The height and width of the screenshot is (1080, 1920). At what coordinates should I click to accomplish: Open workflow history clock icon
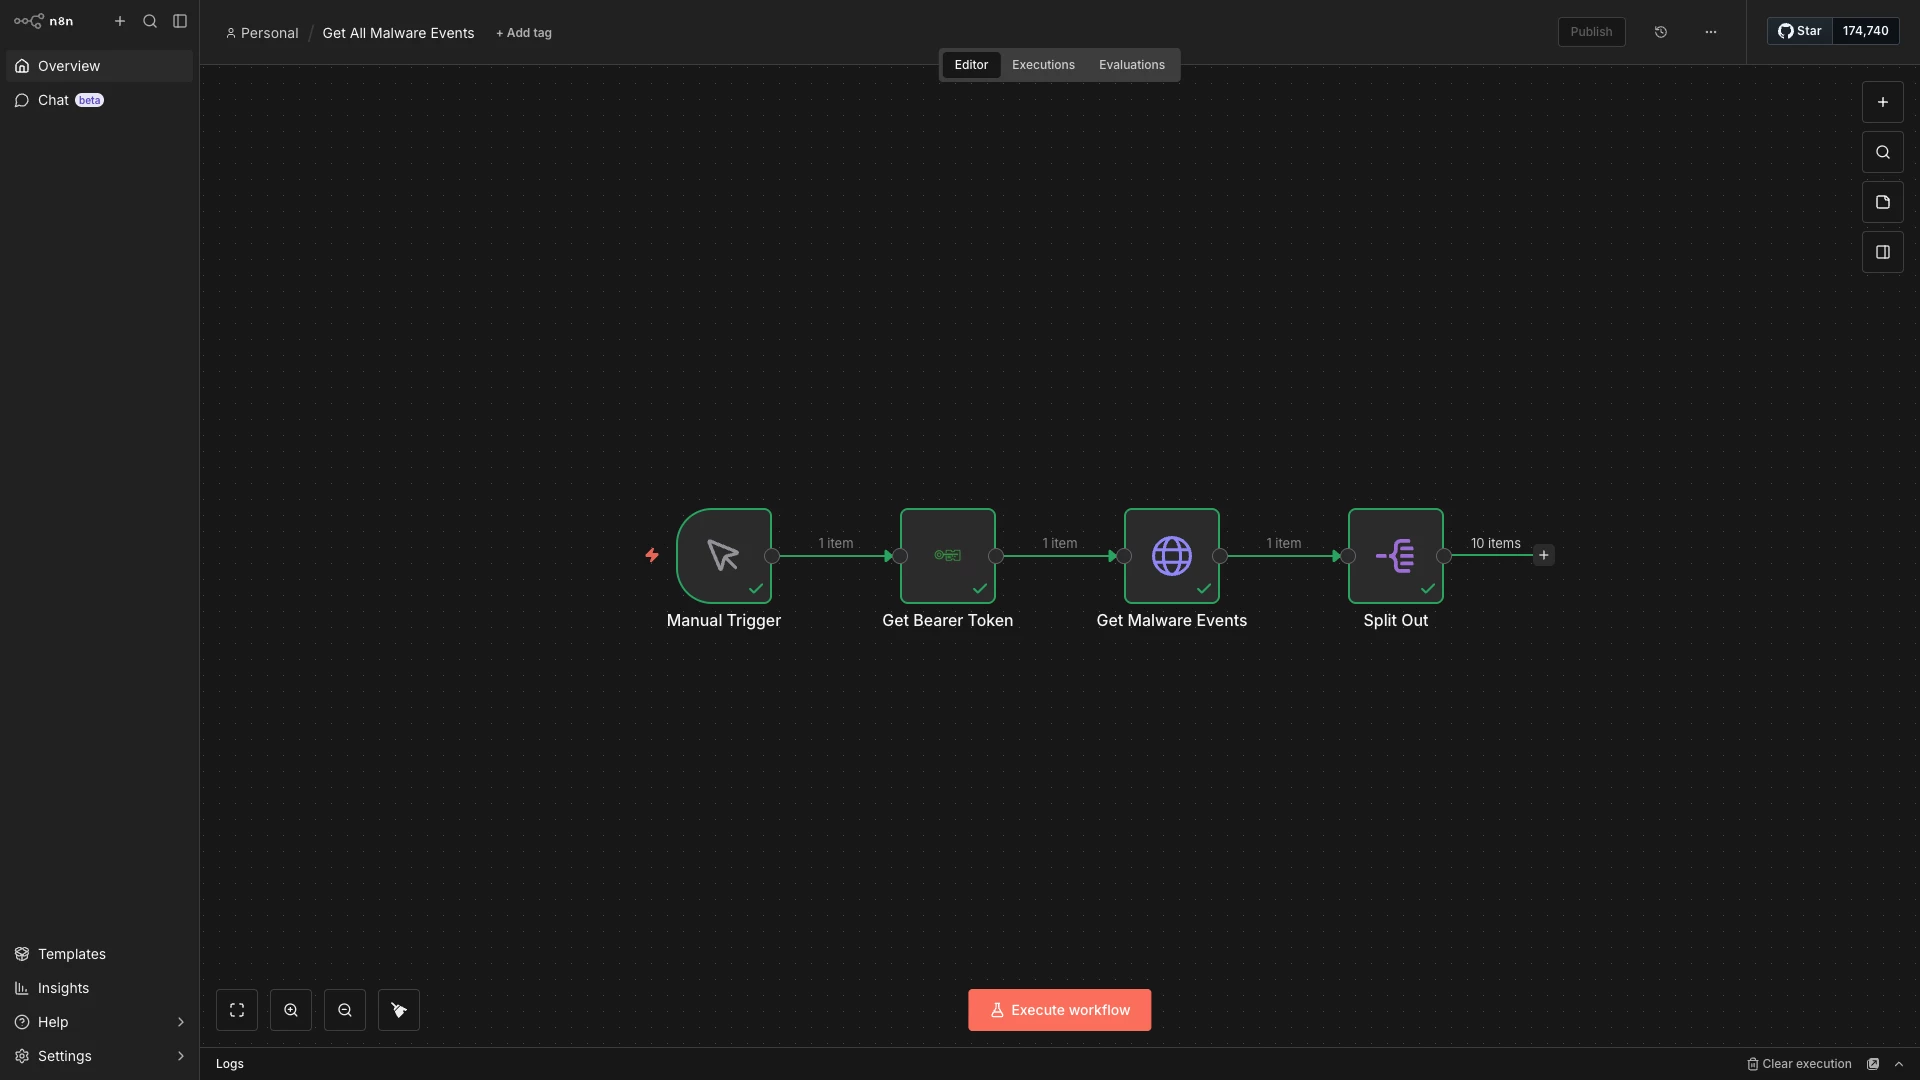pyautogui.click(x=1661, y=32)
